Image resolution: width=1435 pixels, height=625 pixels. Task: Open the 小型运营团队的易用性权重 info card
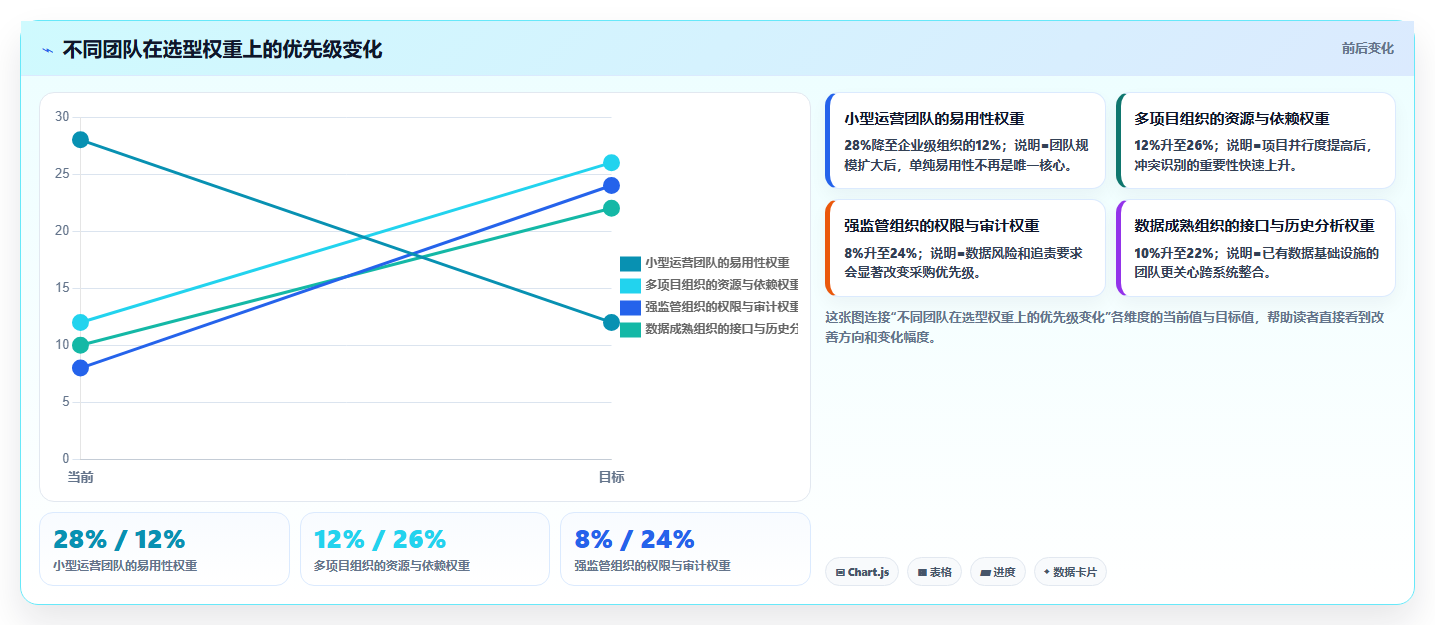(965, 140)
